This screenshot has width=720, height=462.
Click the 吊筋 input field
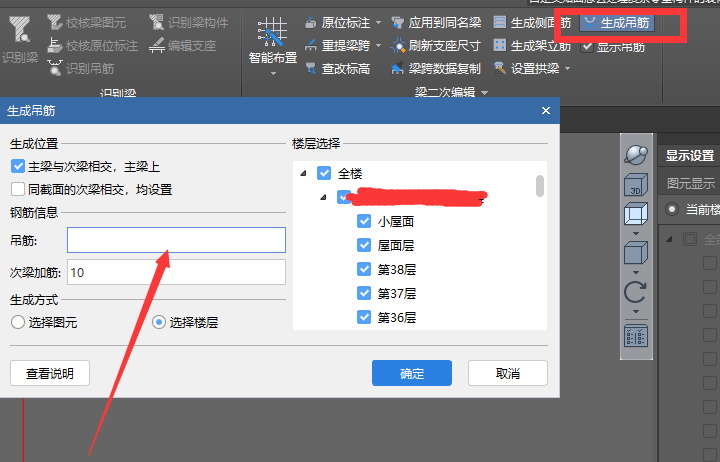click(x=176, y=240)
